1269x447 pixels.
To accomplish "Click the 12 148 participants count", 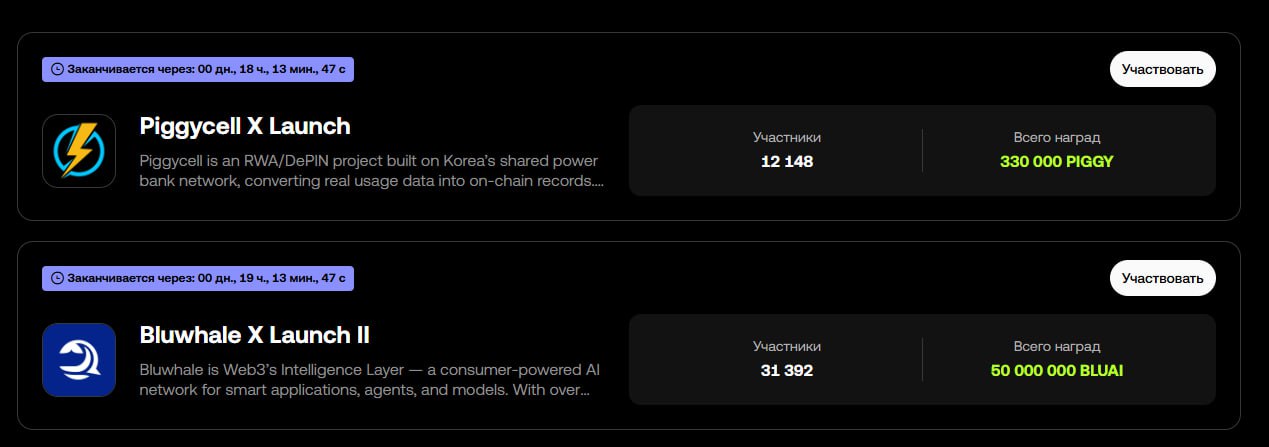I will coord(787,161).
